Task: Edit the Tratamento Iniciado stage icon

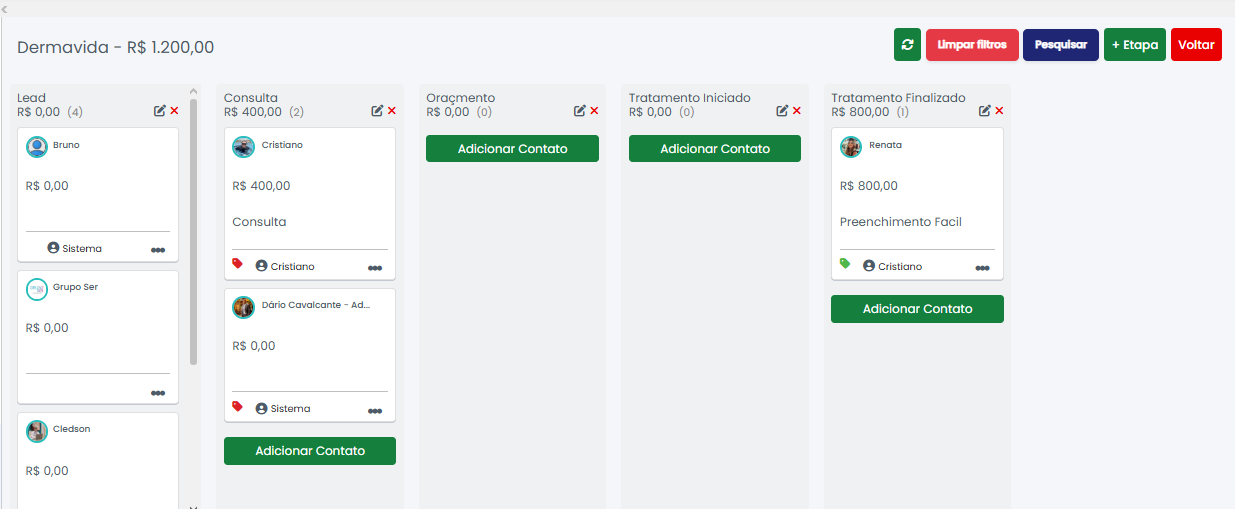Action: (x=782, y=111)
